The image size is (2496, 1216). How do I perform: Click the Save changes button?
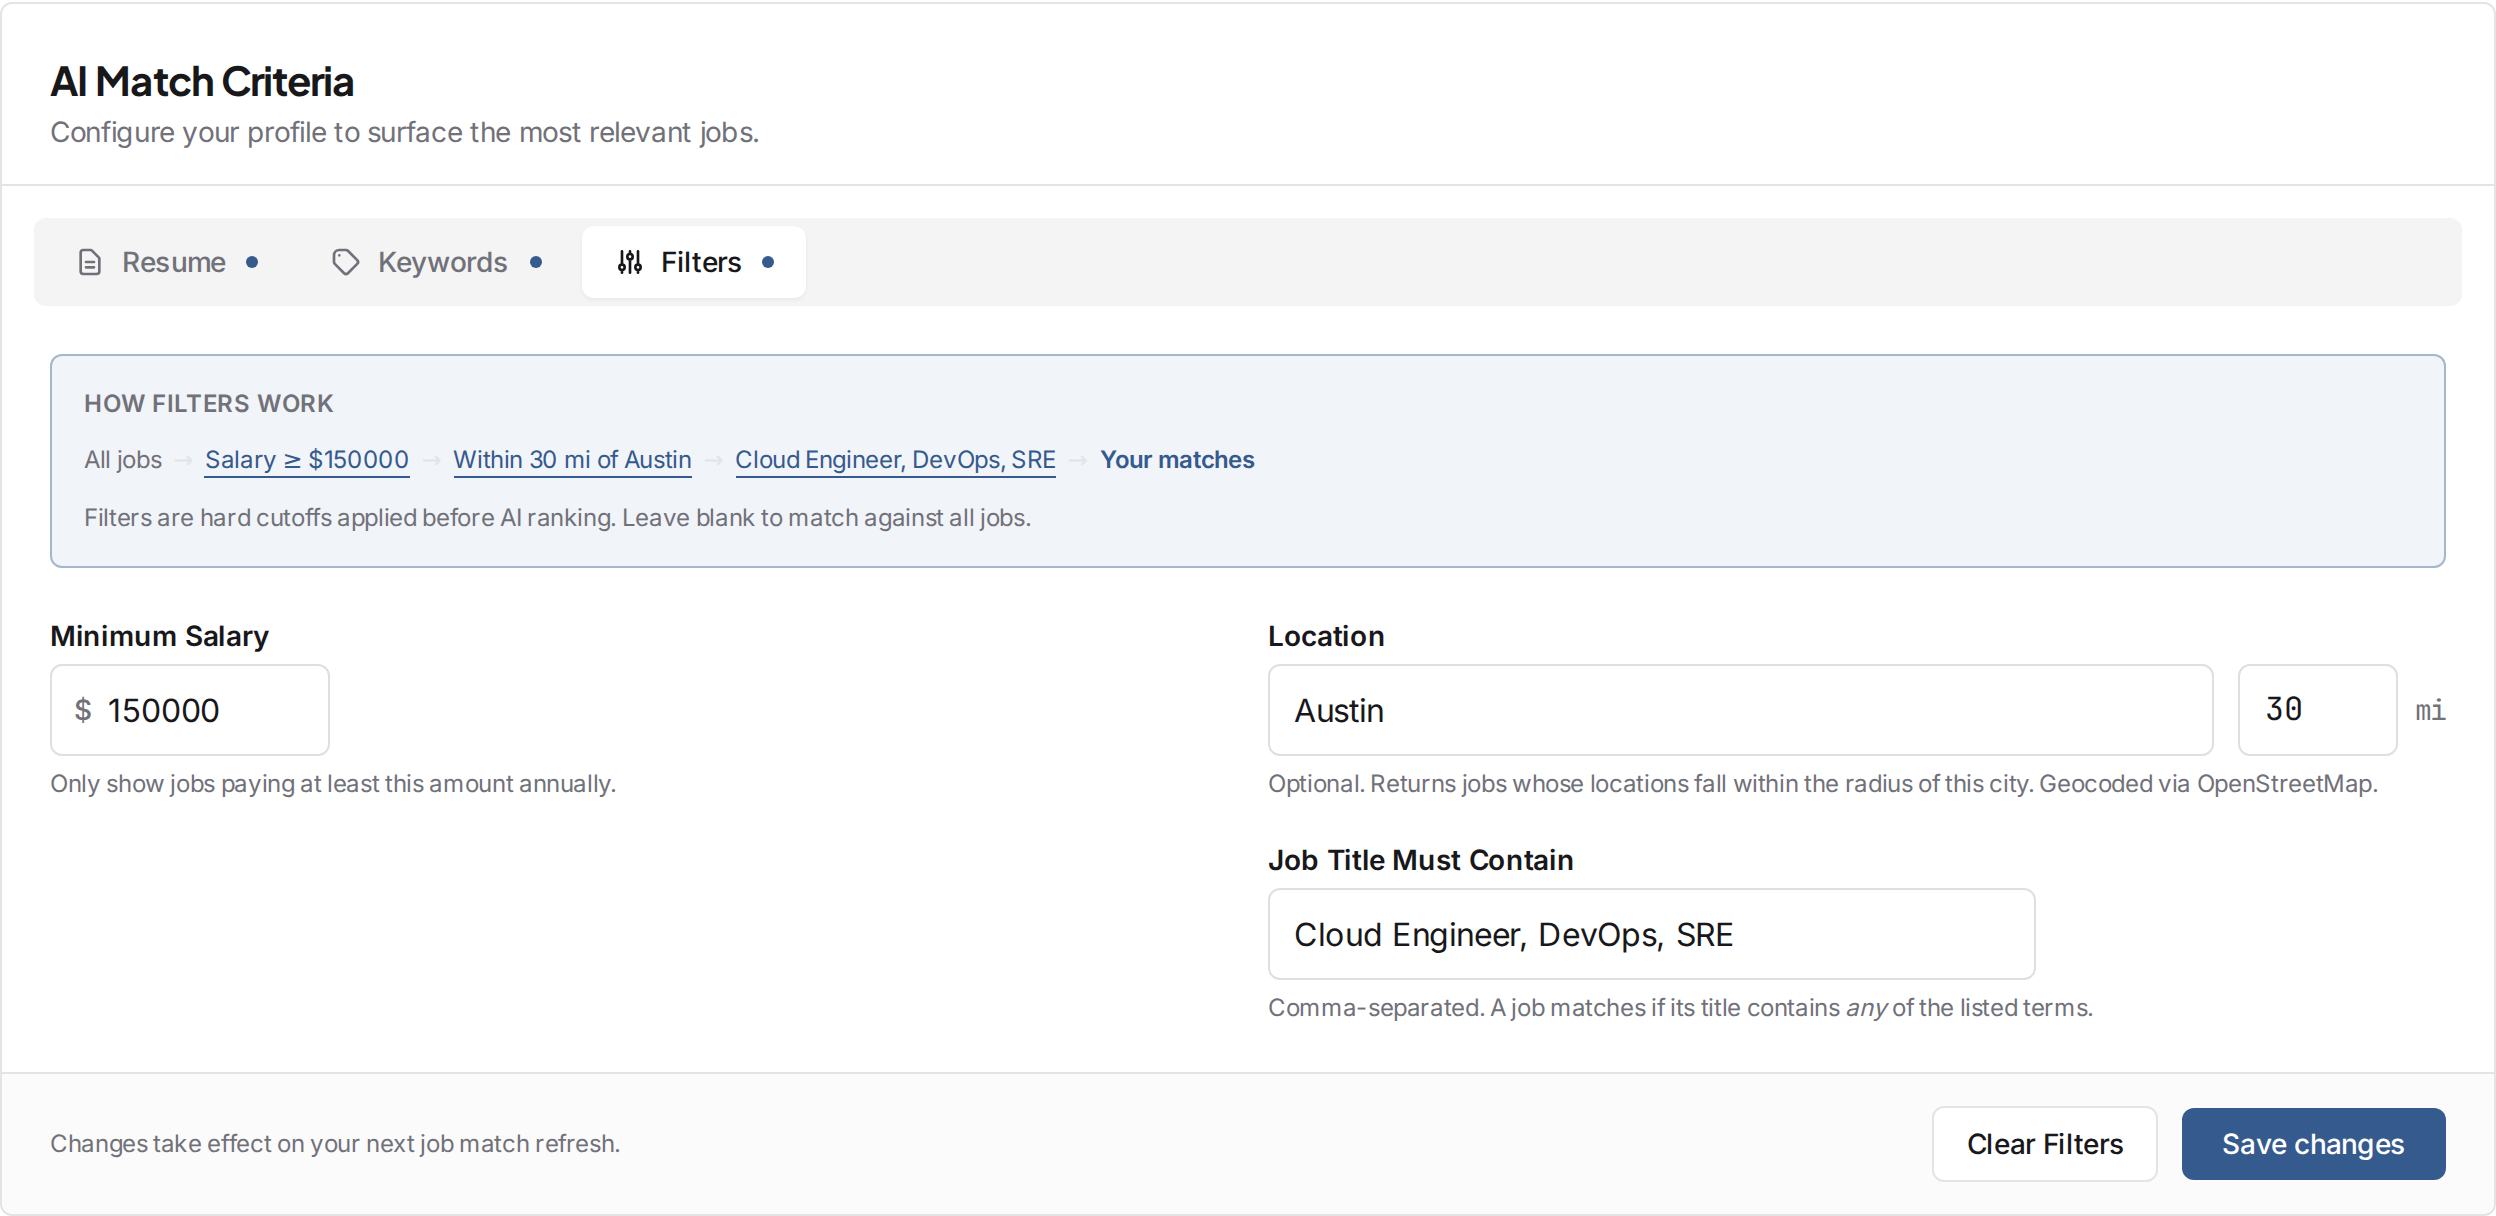tap(2313, 1144)
